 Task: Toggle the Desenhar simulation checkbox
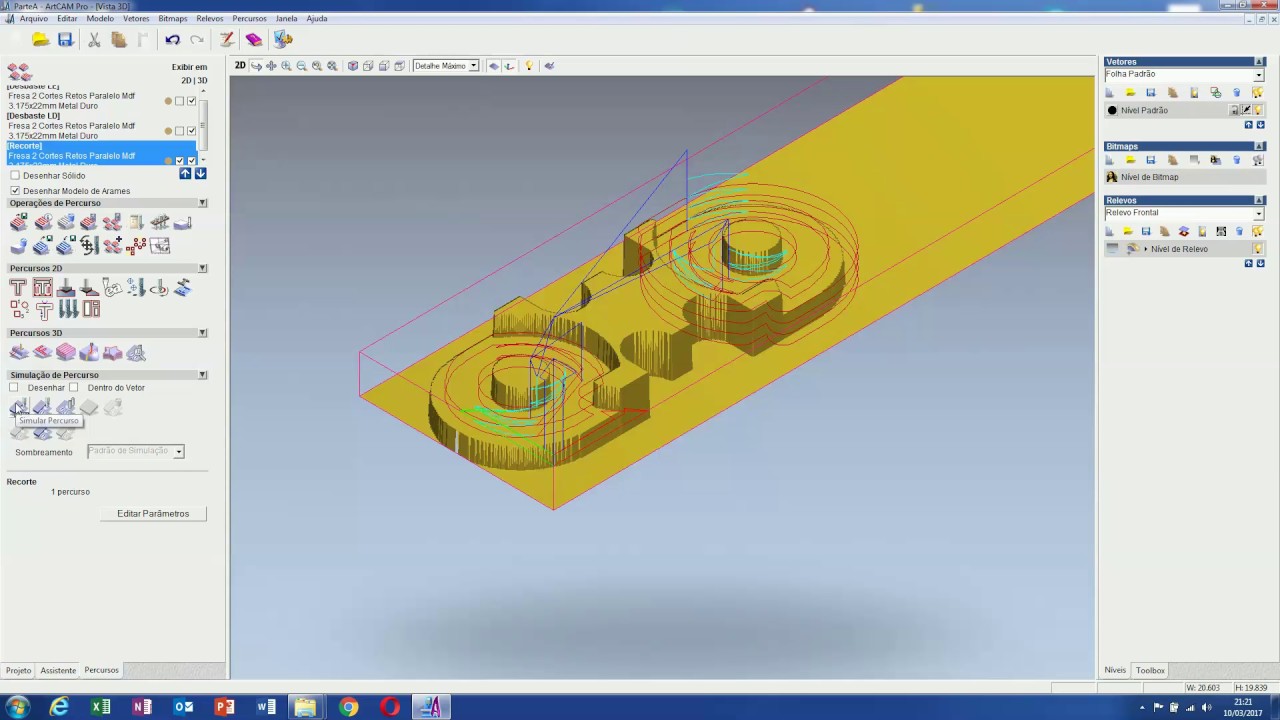[14, 387]
